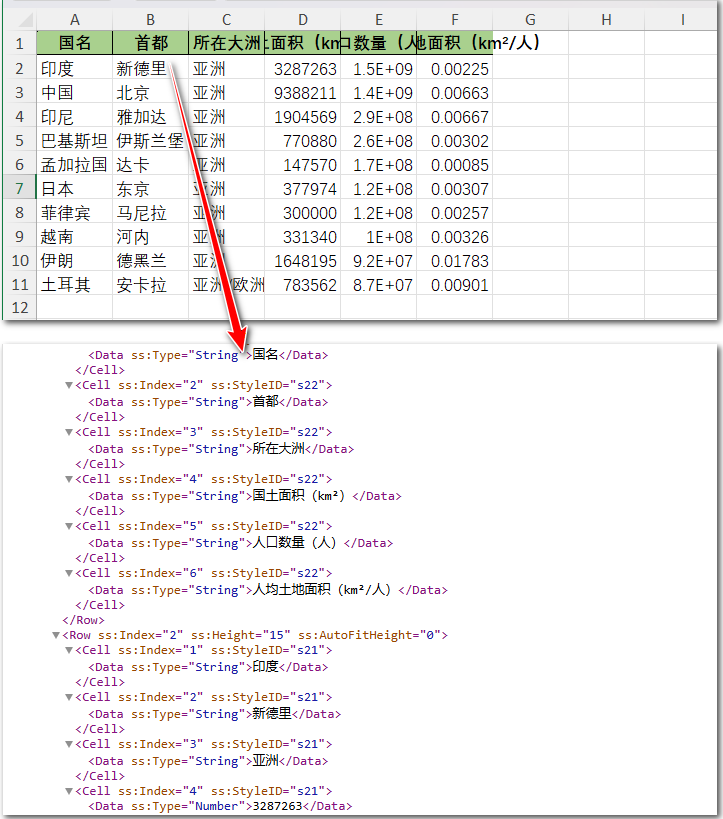
Task: Select the area cell 147570
Action: pyautogui.click(x=302, y=165)
